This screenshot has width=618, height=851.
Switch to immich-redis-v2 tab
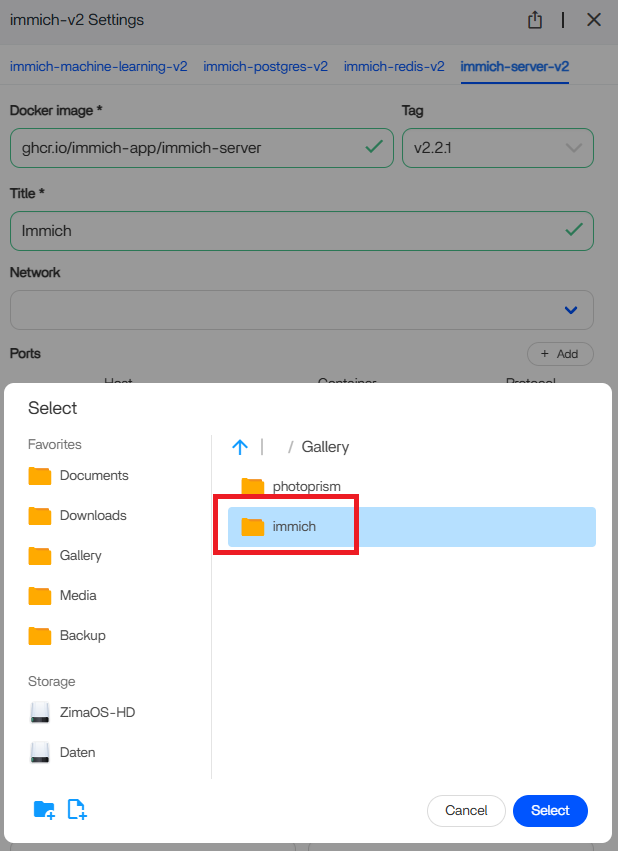click(x=394, y=67)
